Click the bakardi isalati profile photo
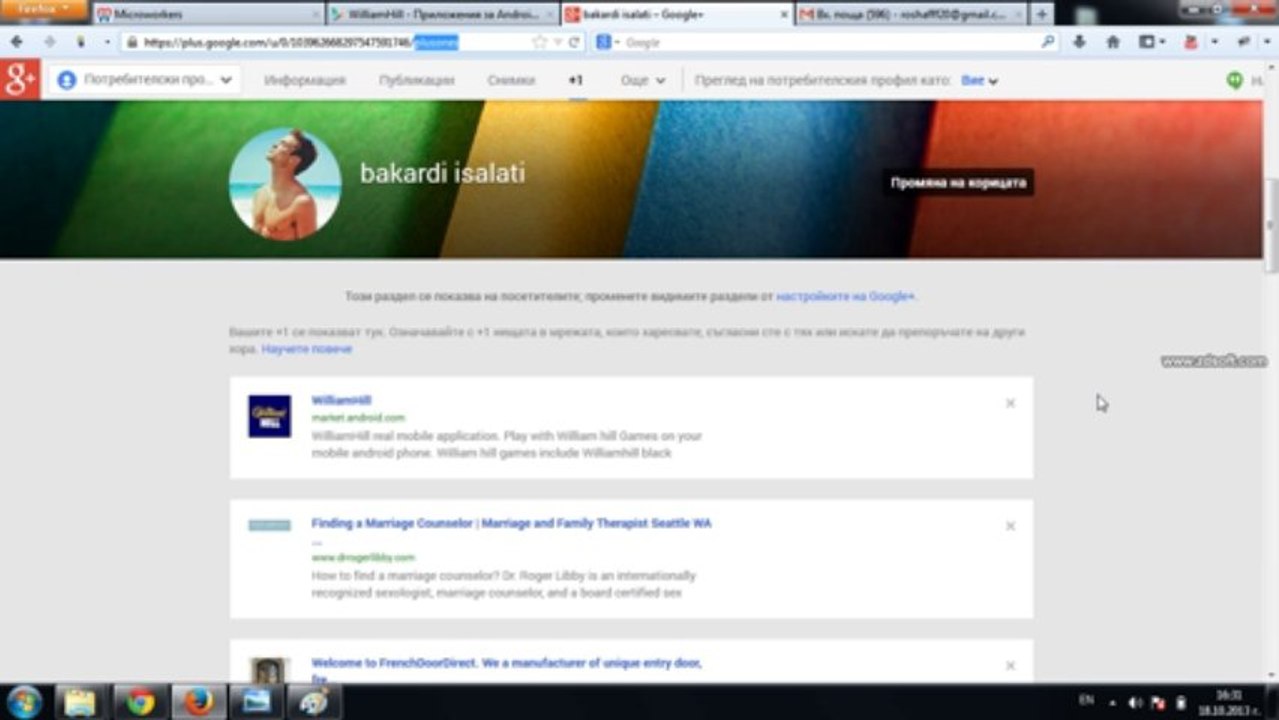Viewport: 1279px width, 720px height. (x=285, y=184)
